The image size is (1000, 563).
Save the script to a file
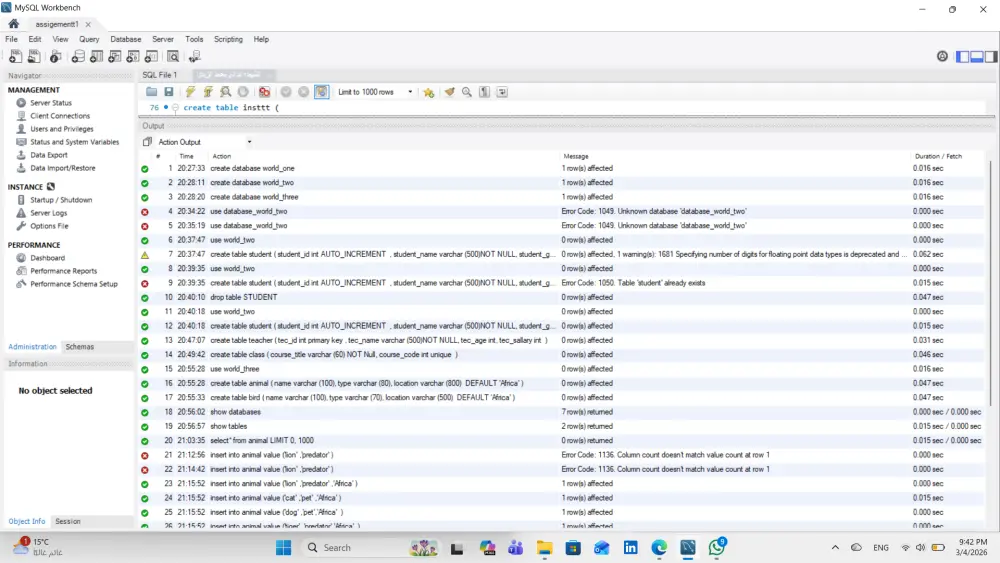tap(168, 92)
